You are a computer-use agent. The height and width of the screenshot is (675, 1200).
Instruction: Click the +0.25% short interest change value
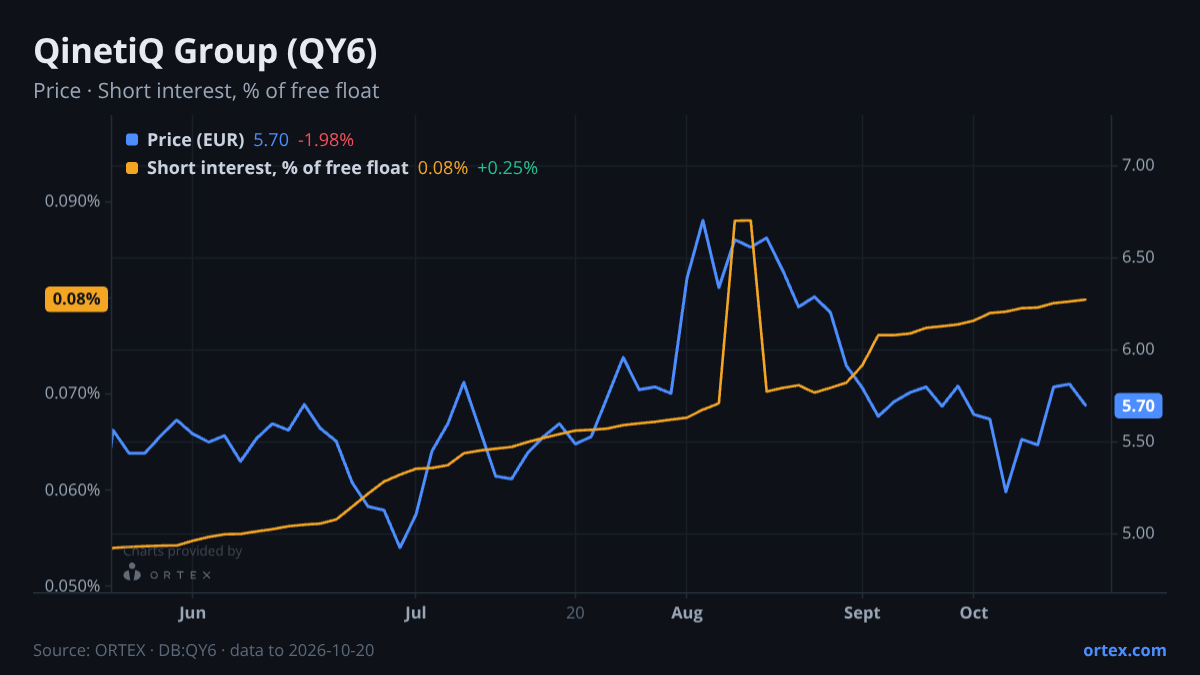(507, 168)
